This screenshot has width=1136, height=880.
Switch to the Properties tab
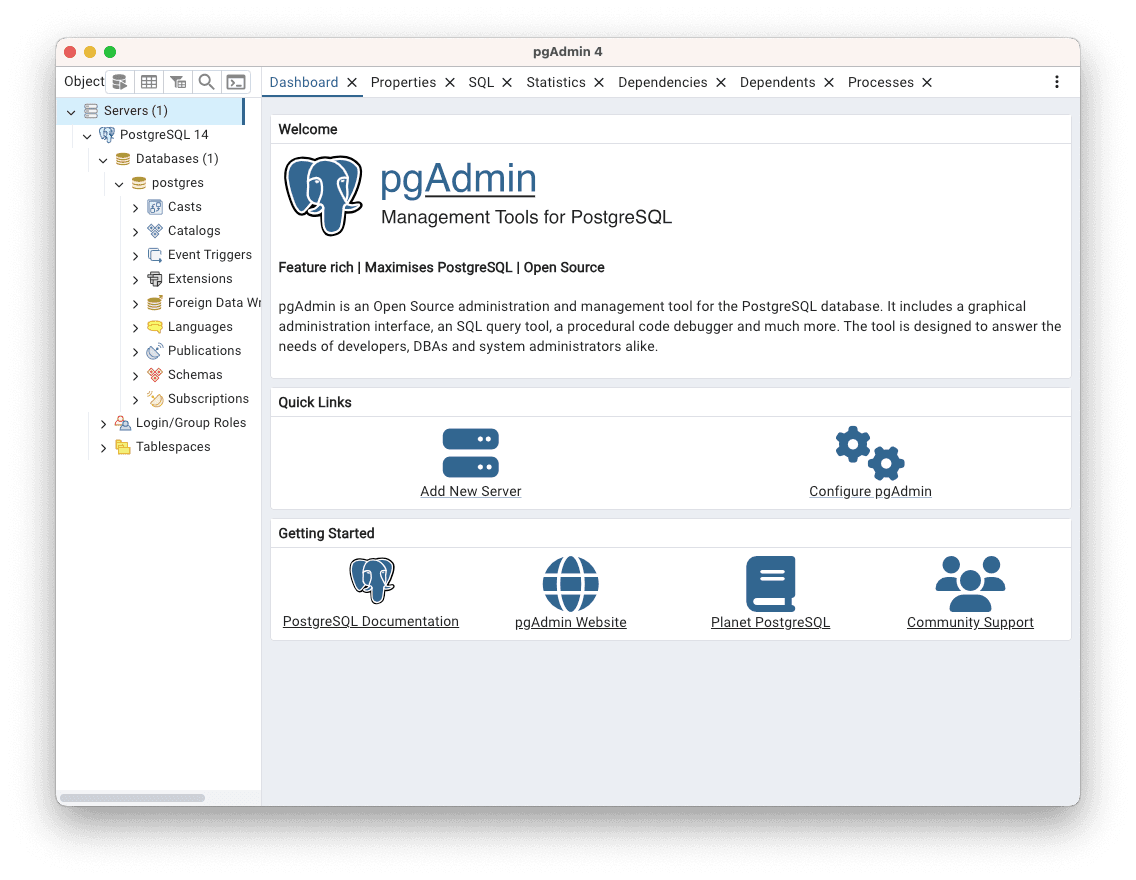[403, 83]
